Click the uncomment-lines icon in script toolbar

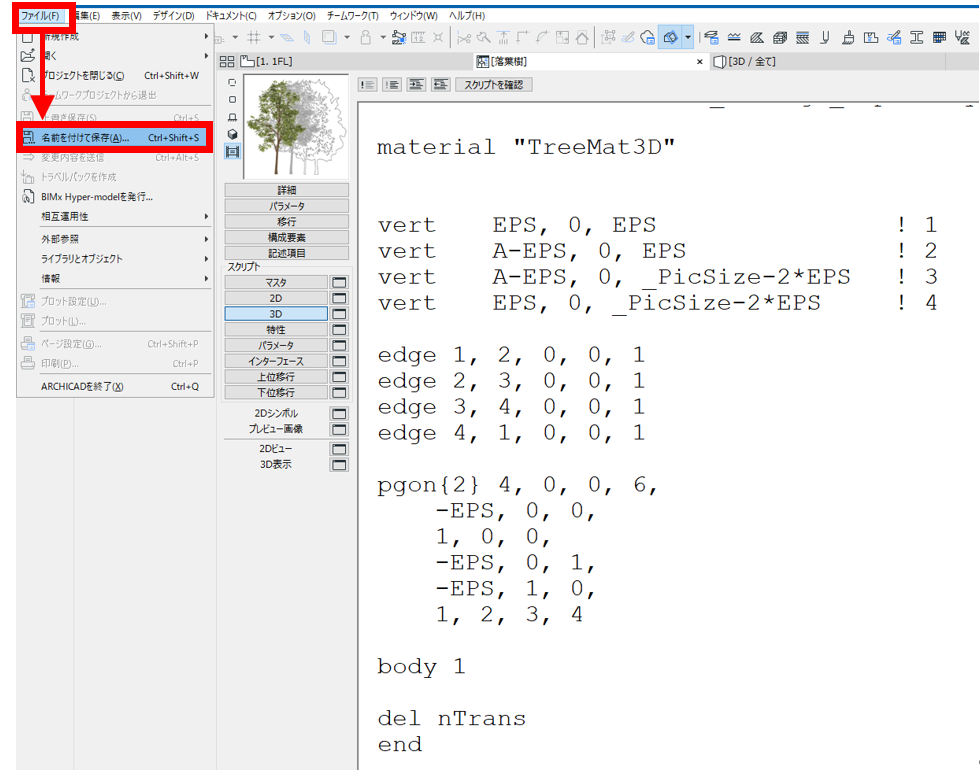point(392,84)
